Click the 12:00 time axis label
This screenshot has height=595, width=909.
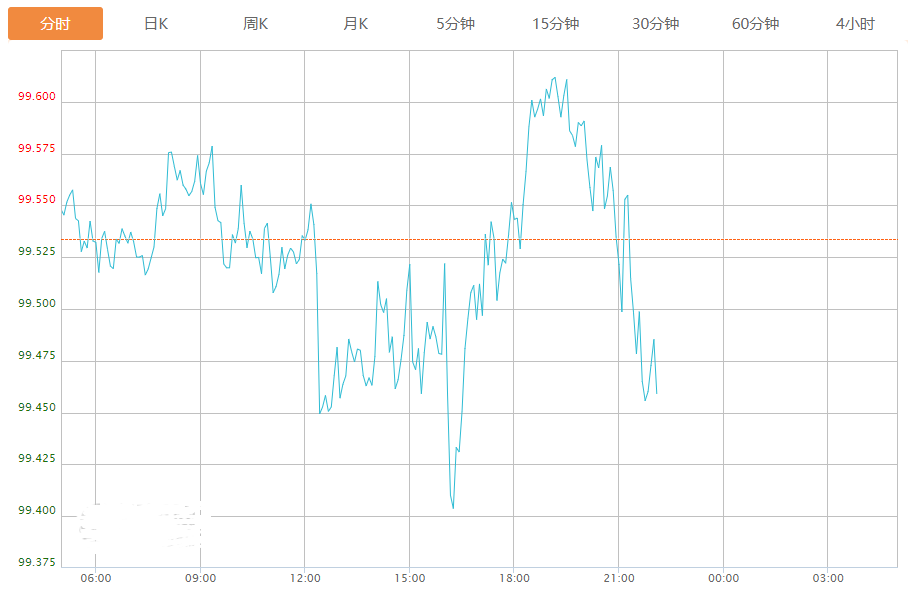point(305,578)
